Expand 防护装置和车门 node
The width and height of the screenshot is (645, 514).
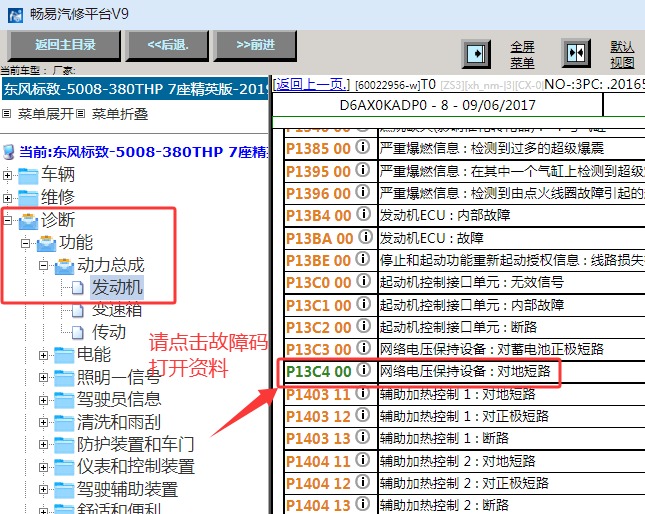(x=43, y=445)
